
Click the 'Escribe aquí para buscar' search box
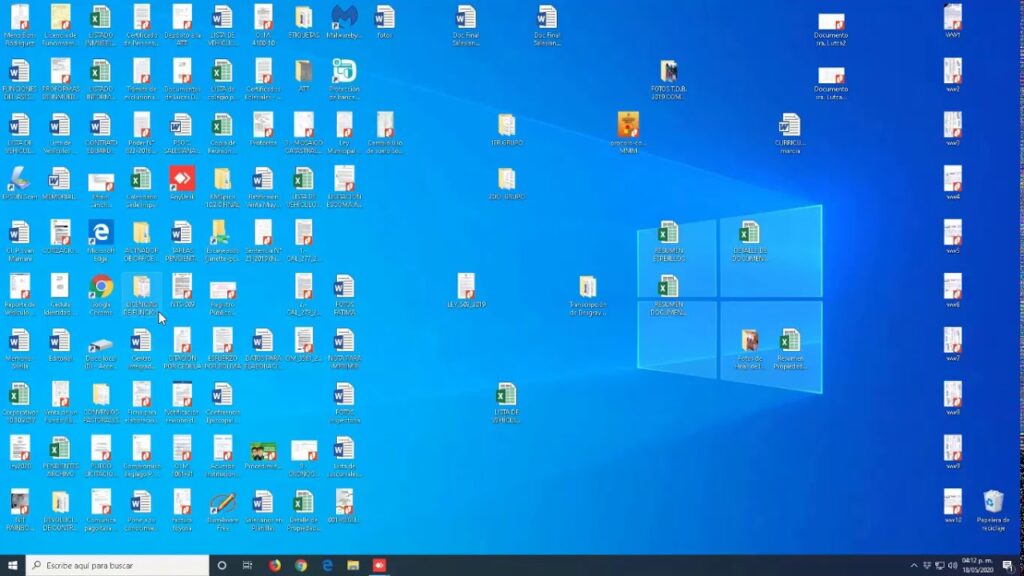(120, 565)
